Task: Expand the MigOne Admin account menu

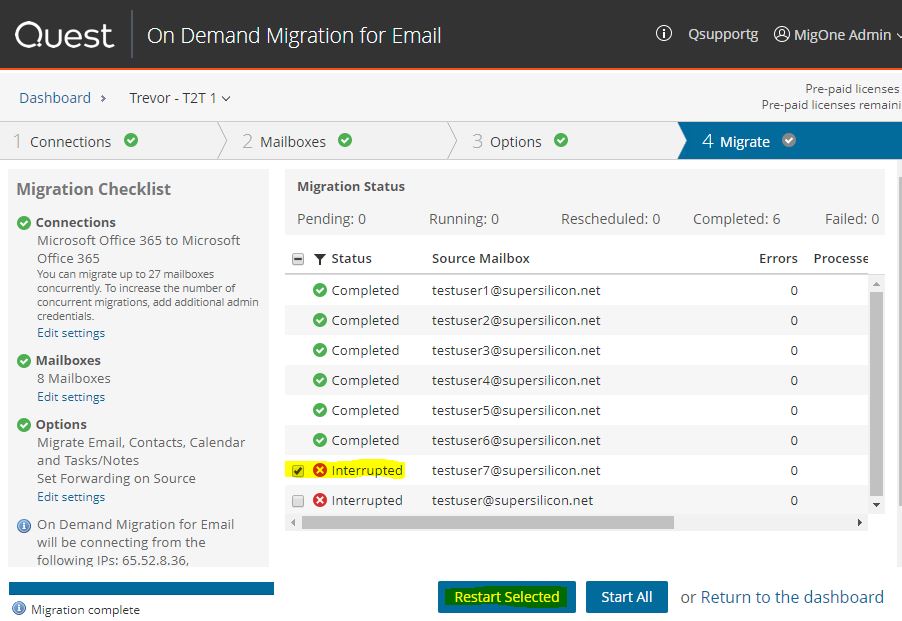Action: click(x=837, y=34)
